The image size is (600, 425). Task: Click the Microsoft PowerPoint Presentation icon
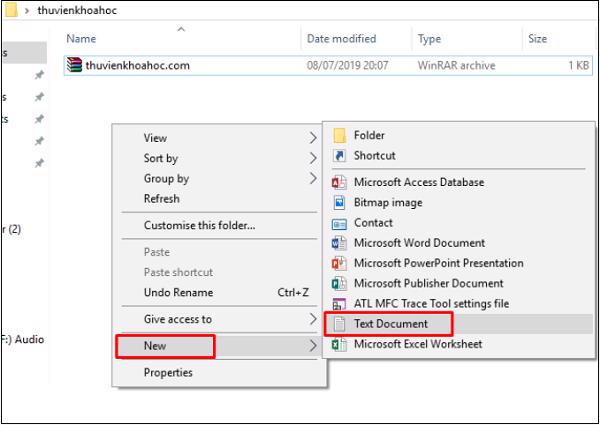339,263
